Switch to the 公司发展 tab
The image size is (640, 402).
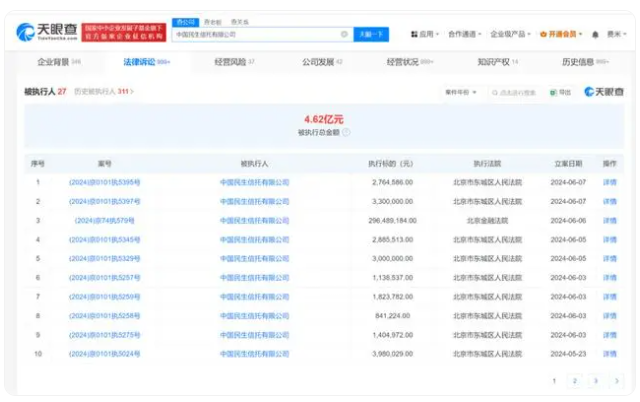tap(322, 62)
